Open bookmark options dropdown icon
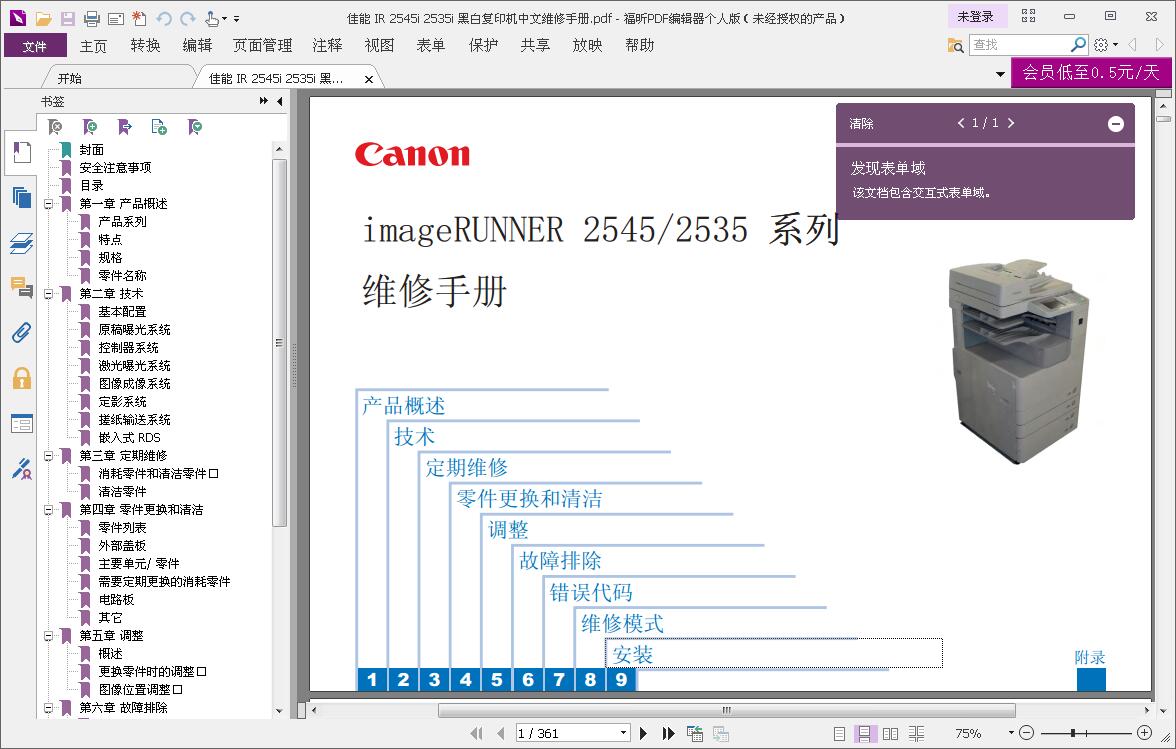The image size is (1176, 749). (x=194, y=127)
